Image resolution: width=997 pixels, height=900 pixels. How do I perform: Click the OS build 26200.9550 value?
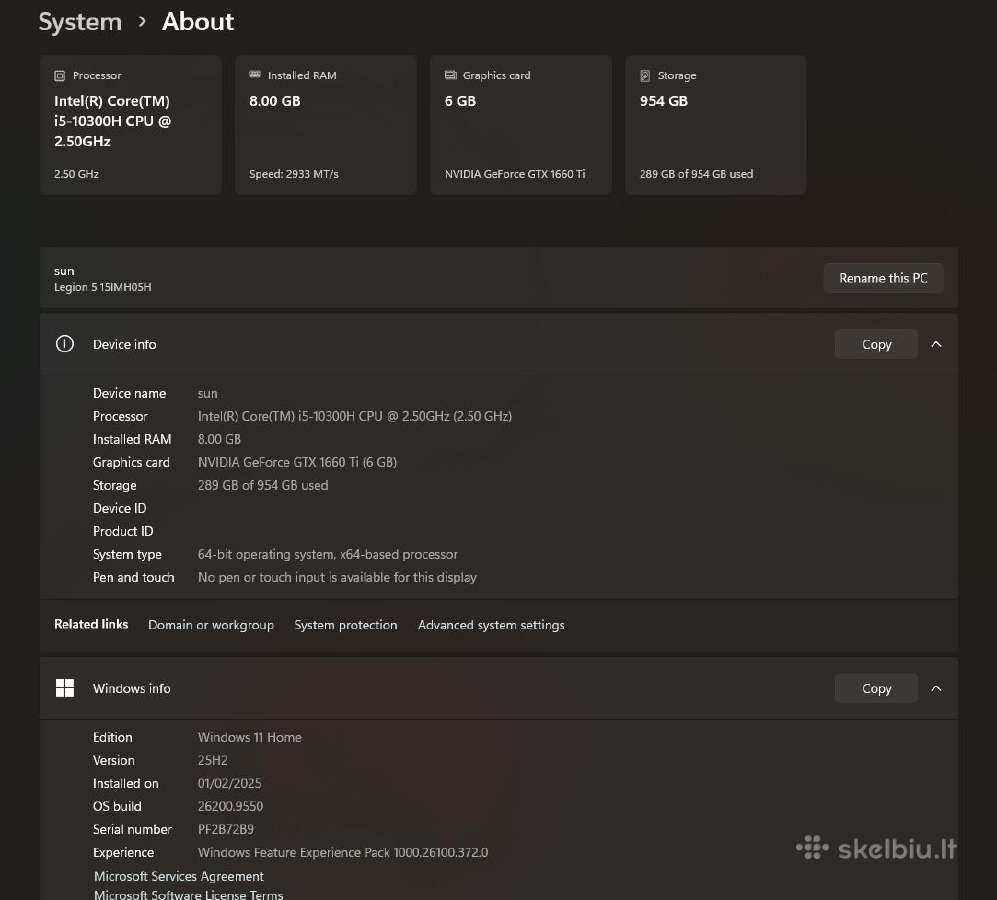pos(230,807)
